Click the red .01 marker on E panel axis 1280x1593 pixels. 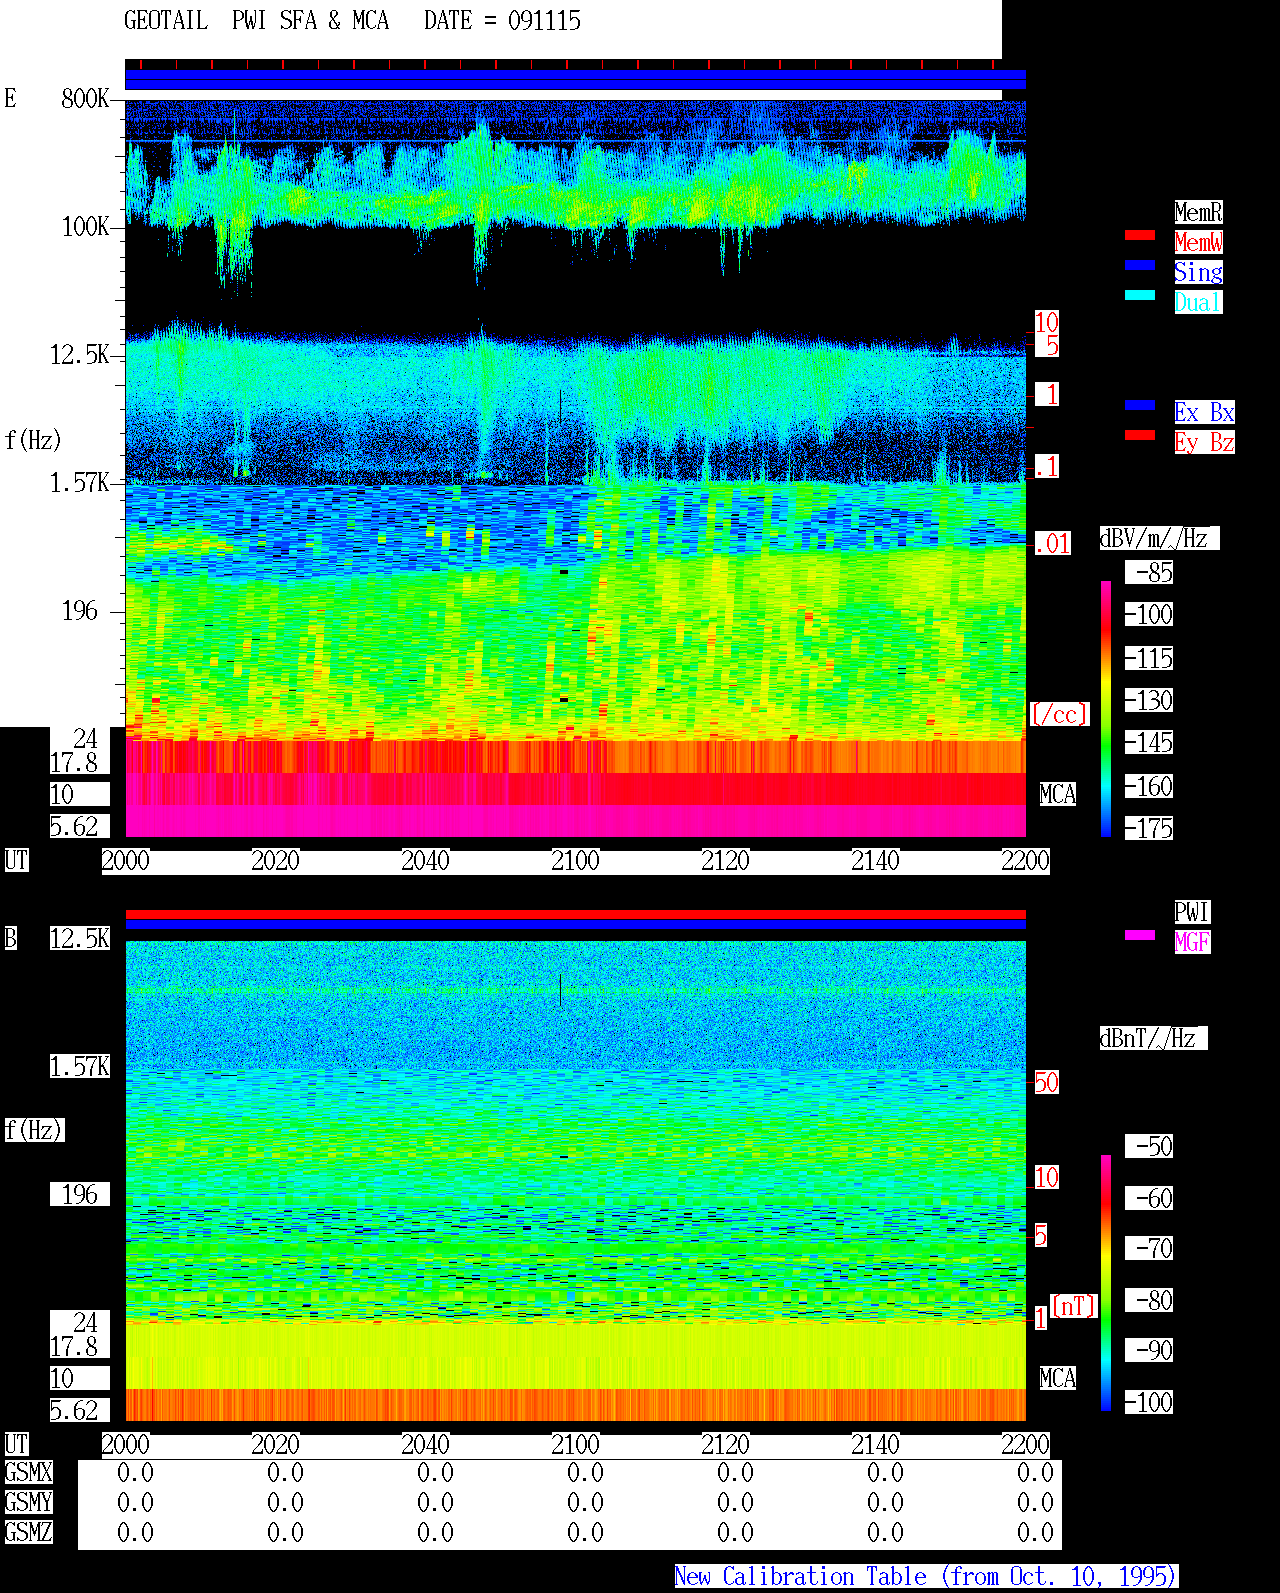click(1052, 544)
